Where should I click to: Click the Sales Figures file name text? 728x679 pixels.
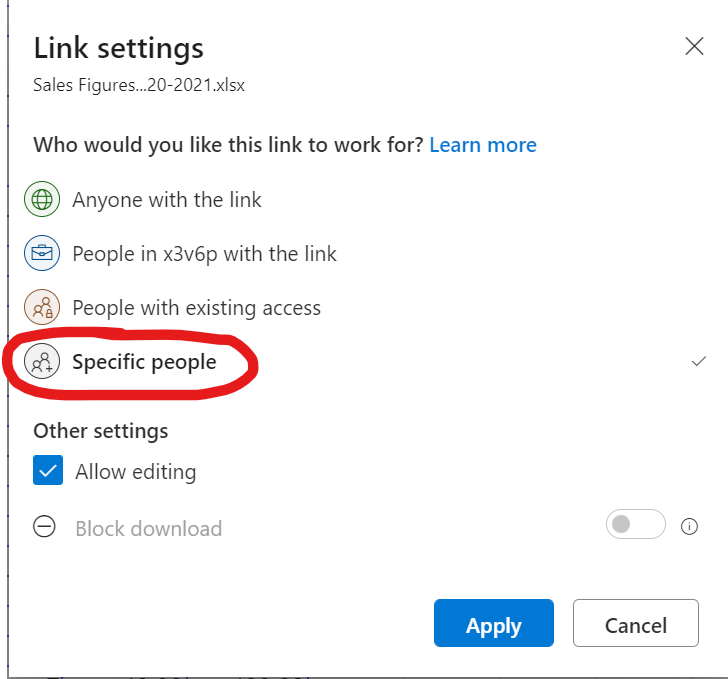139,85
